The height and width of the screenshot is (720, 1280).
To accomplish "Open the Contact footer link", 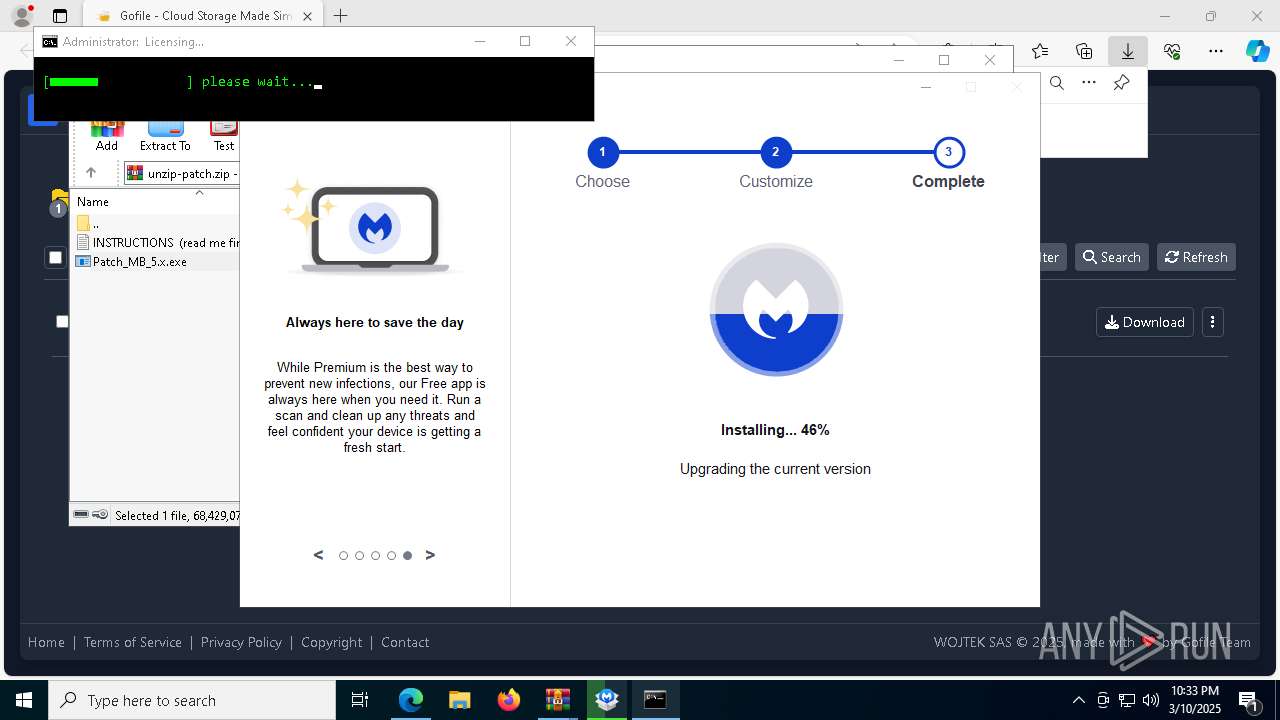I will pos(405,642).
